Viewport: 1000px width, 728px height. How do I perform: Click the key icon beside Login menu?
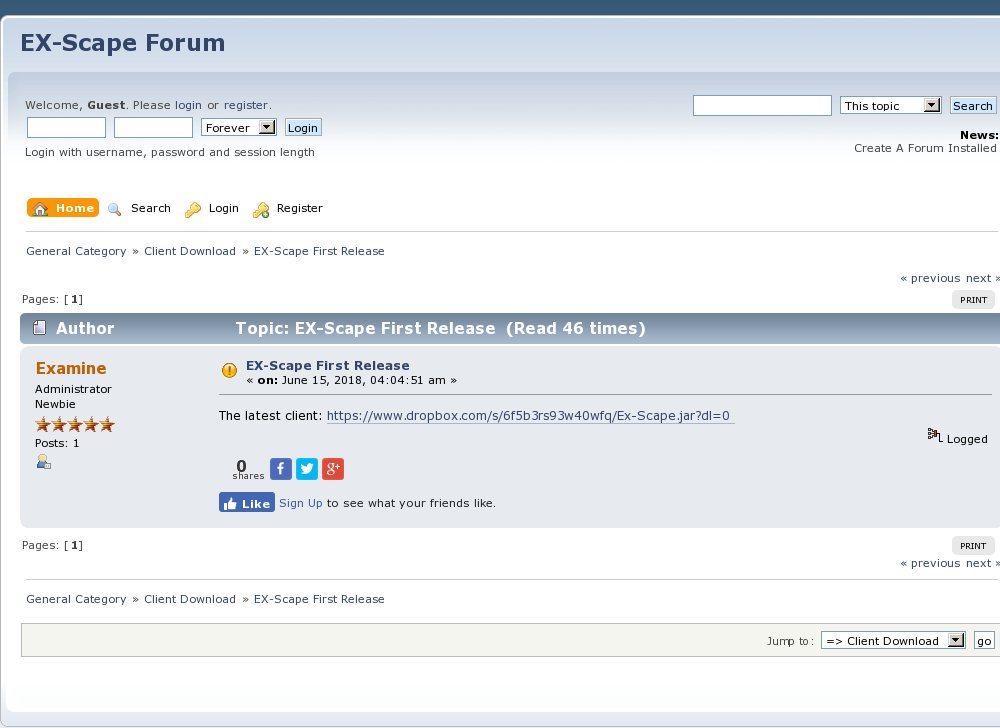(193, 209)
